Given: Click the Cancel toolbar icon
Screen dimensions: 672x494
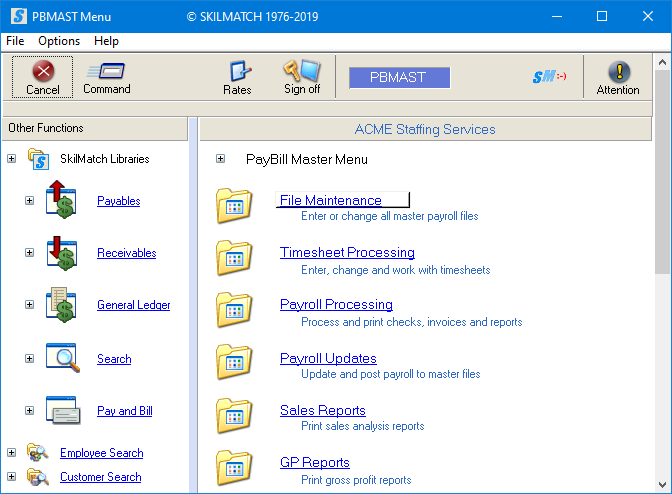Looking at the screenshot, I should pos(42,72).
